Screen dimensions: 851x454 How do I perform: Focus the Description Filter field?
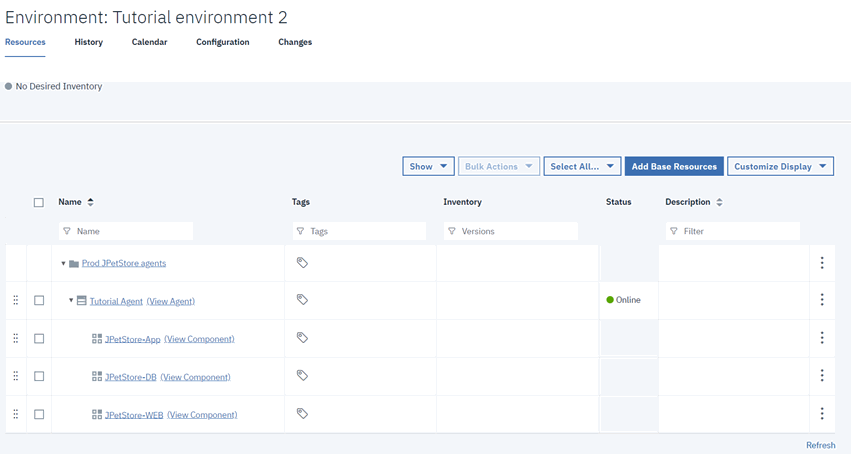(x=733, y=231)
